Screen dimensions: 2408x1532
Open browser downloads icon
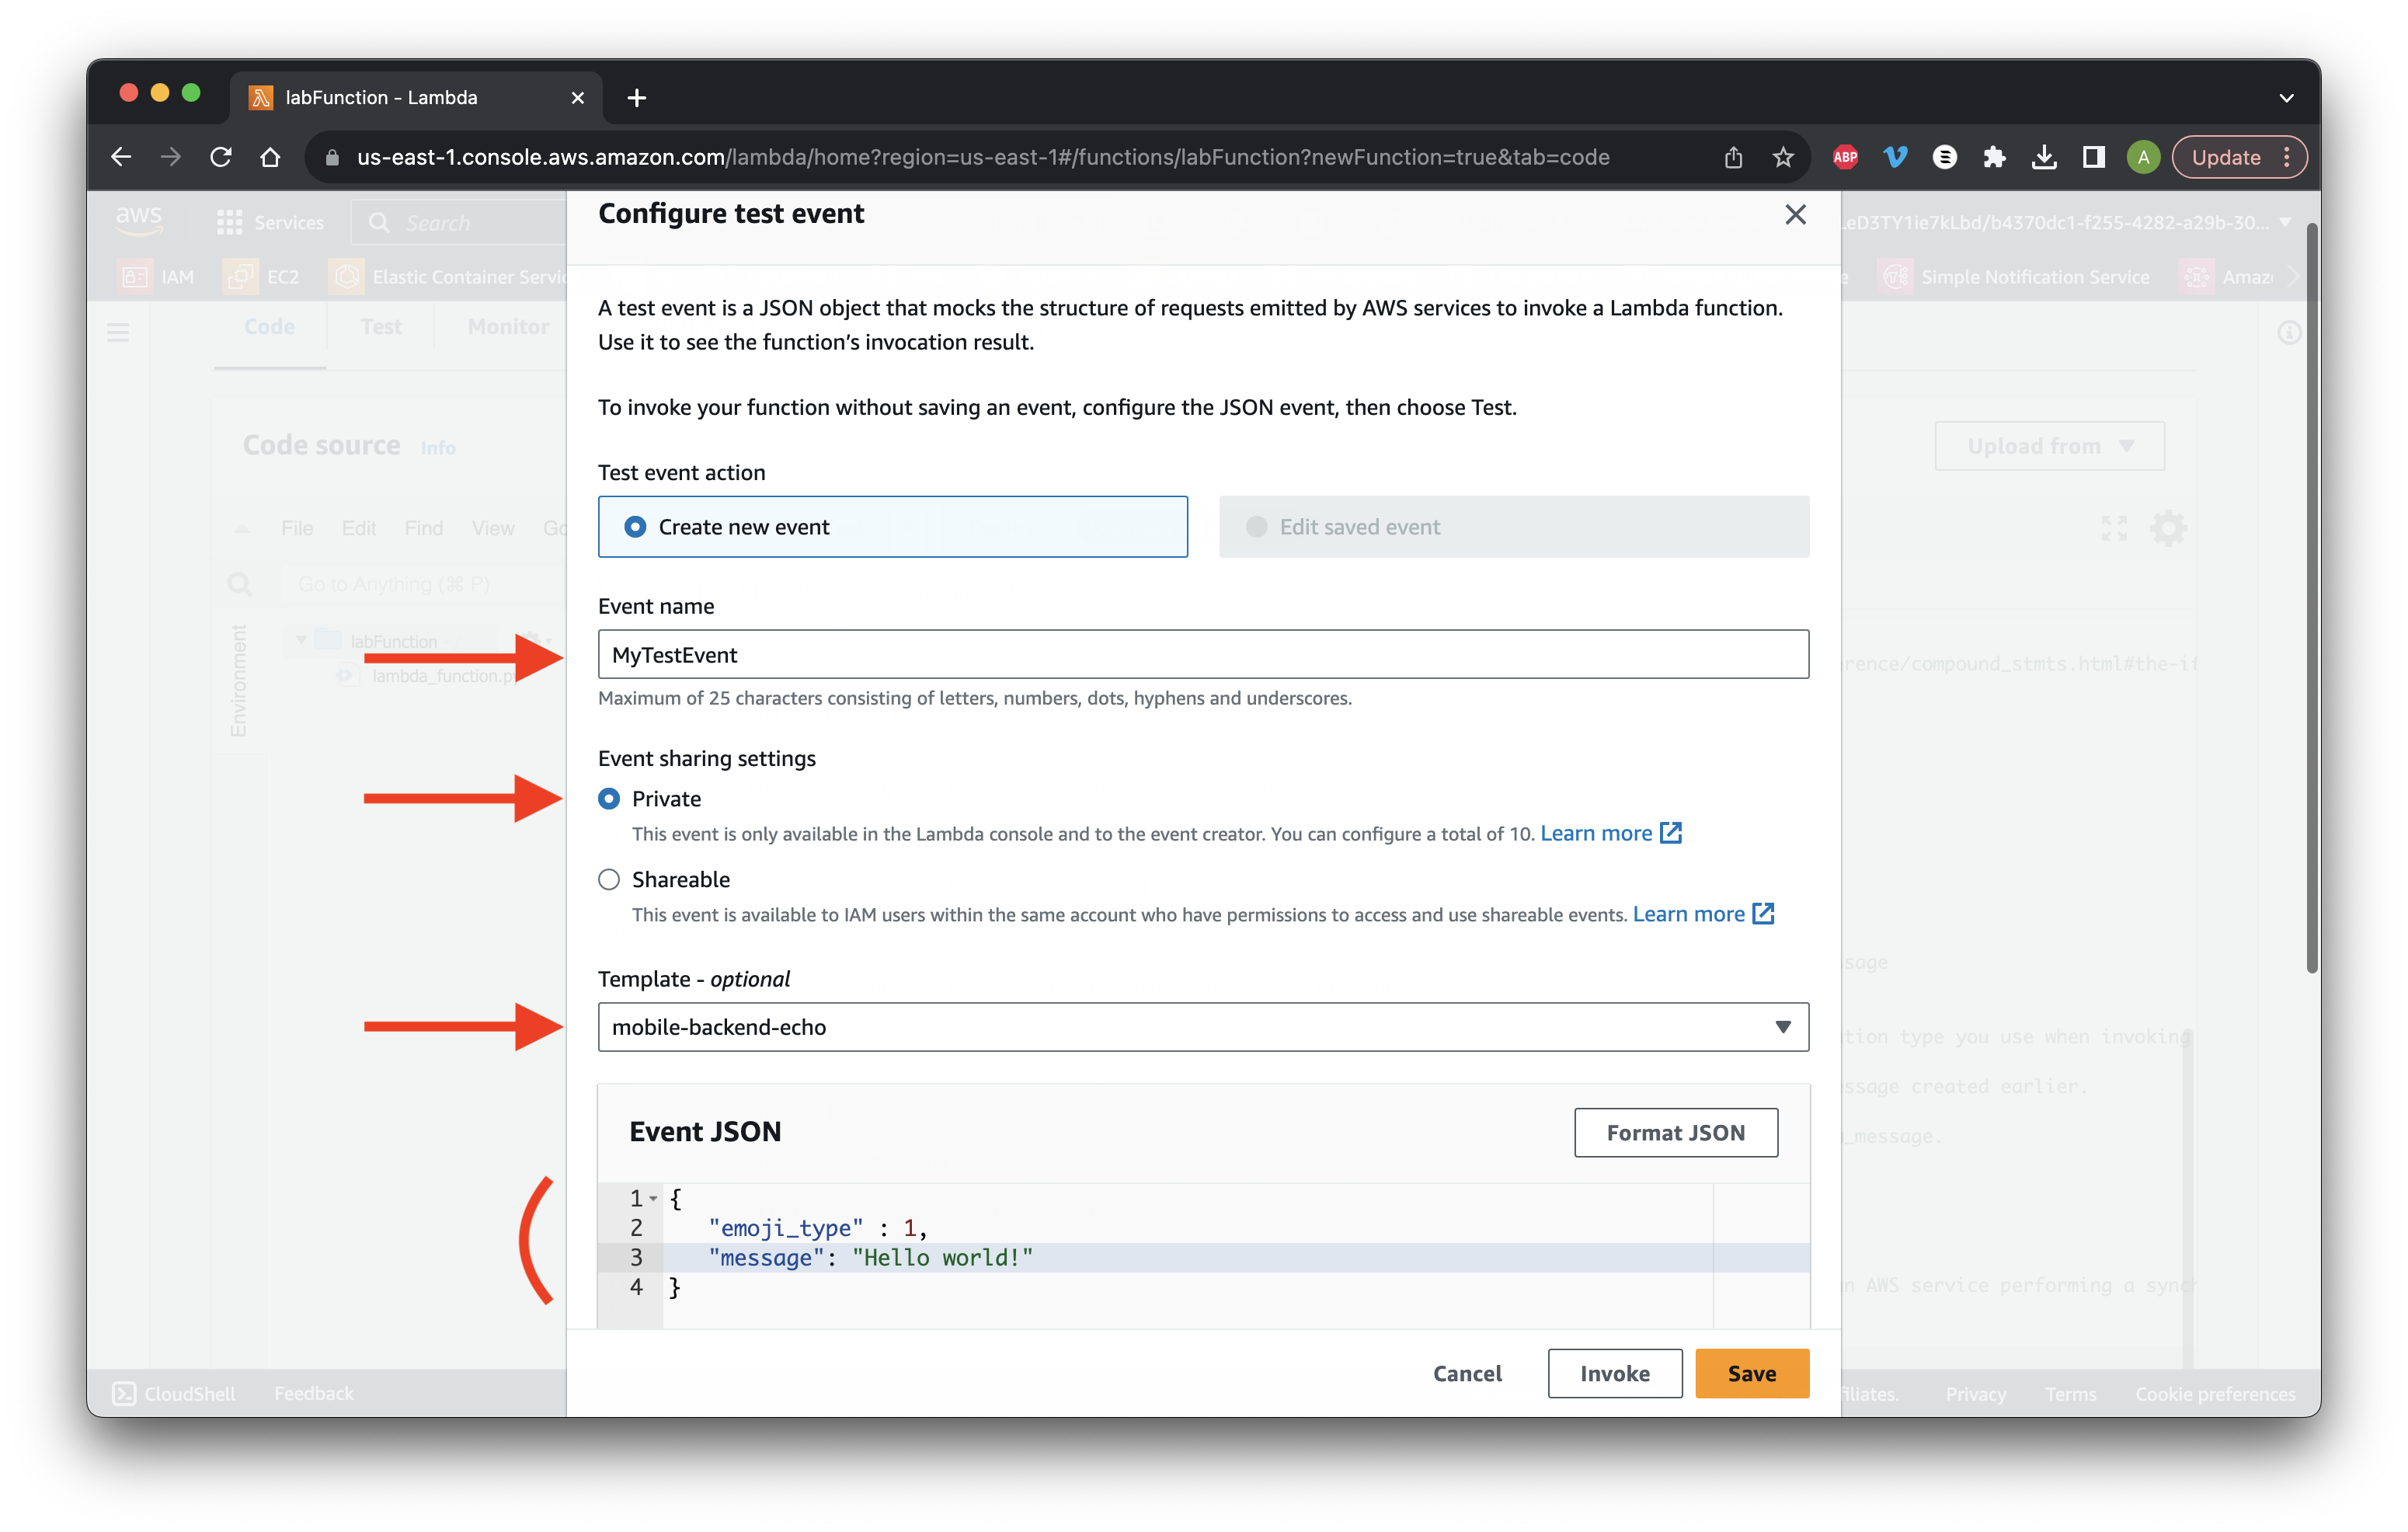coord(2044,157)
